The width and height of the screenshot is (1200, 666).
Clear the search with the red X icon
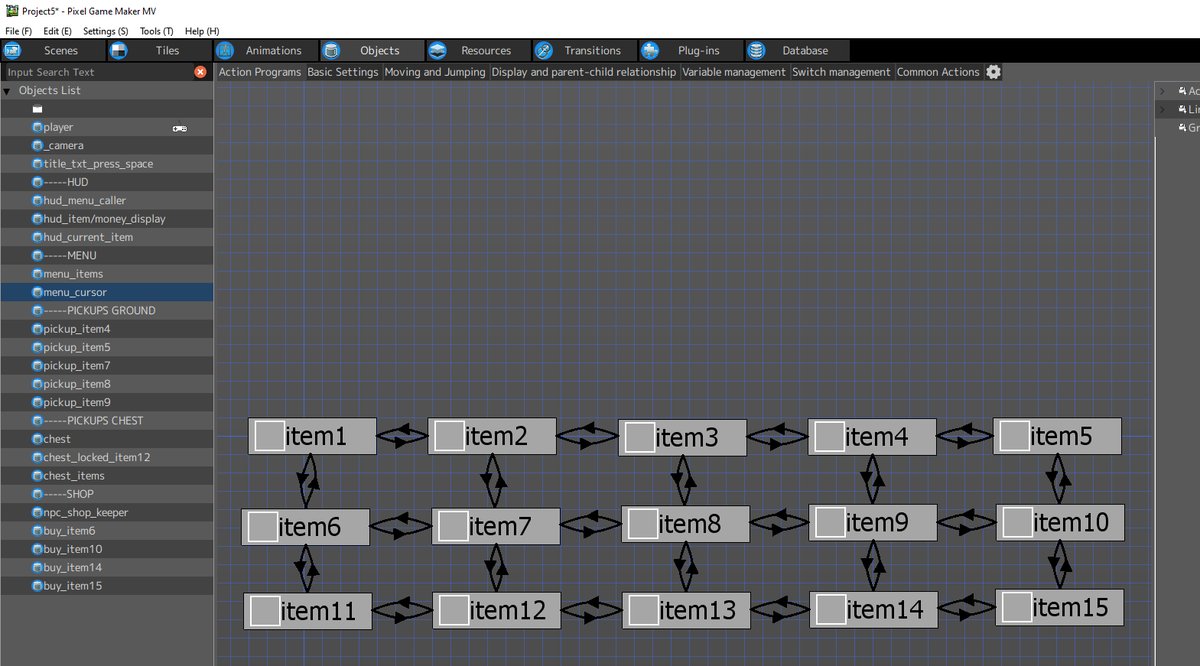click(198, 71)
